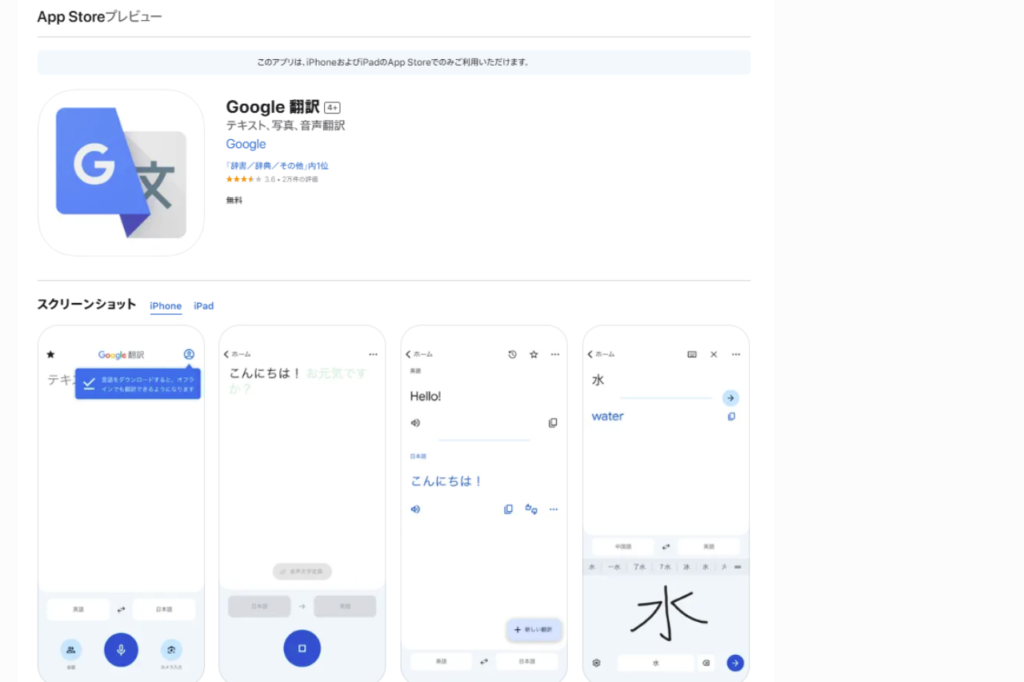Switch to the iPad screenshots tab
The image size is (1024, 682).
coord(204,306)
